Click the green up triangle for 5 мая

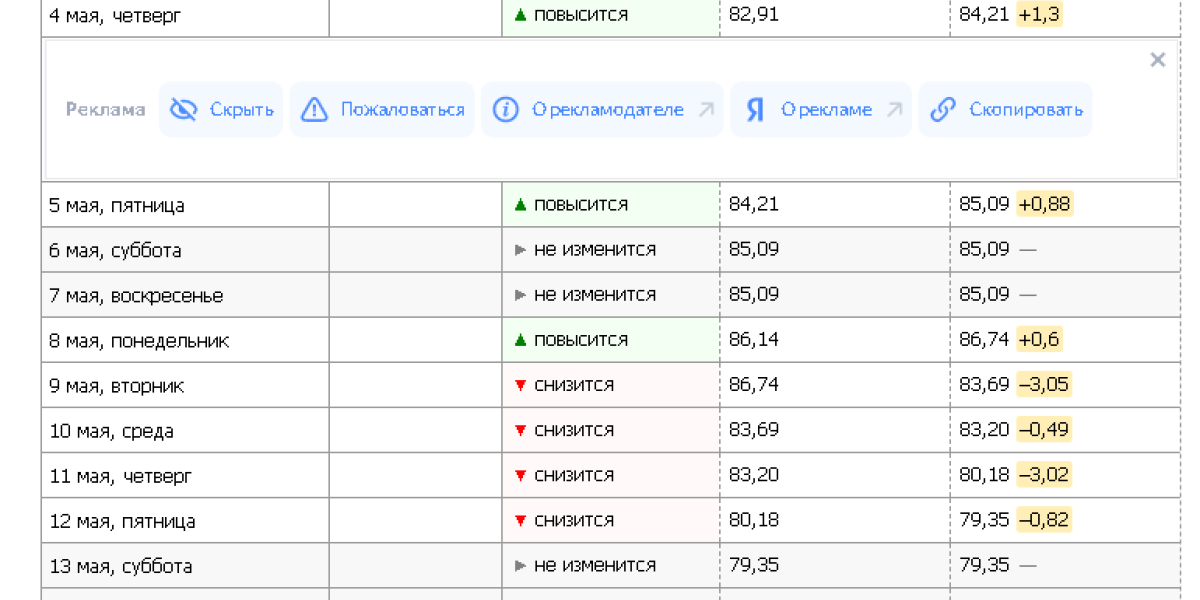click(x=520, y=205)
